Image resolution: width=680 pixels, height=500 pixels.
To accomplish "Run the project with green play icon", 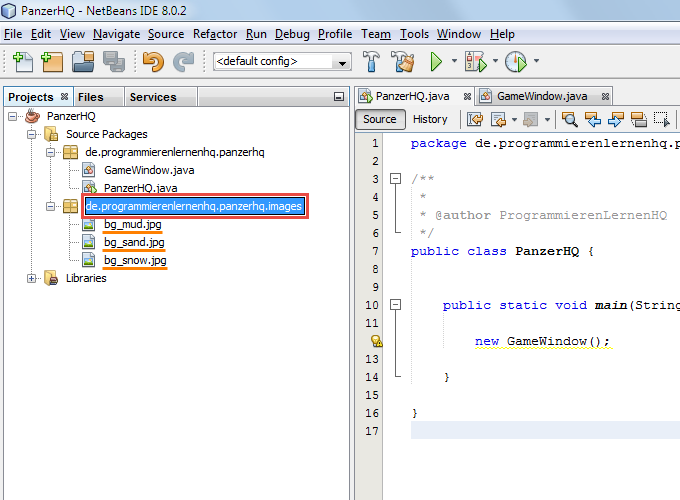I will [436, 61].
